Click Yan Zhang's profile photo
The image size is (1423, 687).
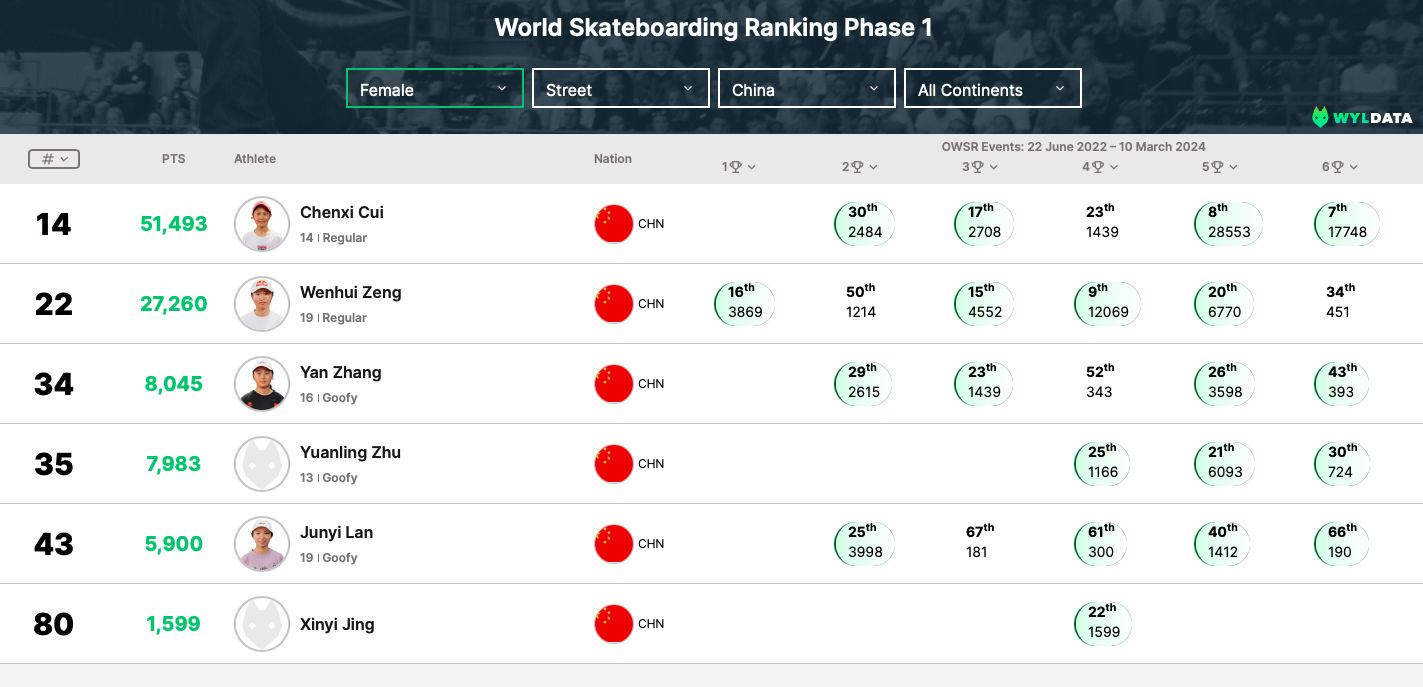(262, 384)
